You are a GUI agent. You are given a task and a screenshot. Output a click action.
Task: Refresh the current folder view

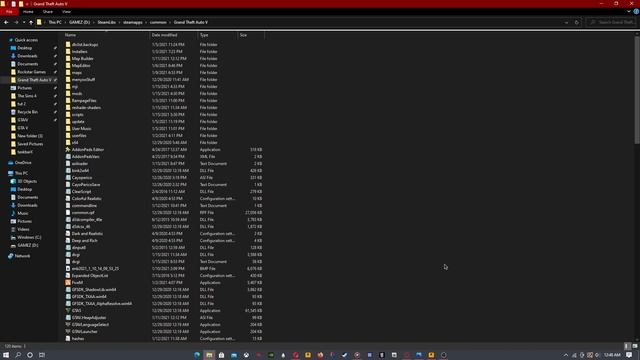[x=577, y=22]
